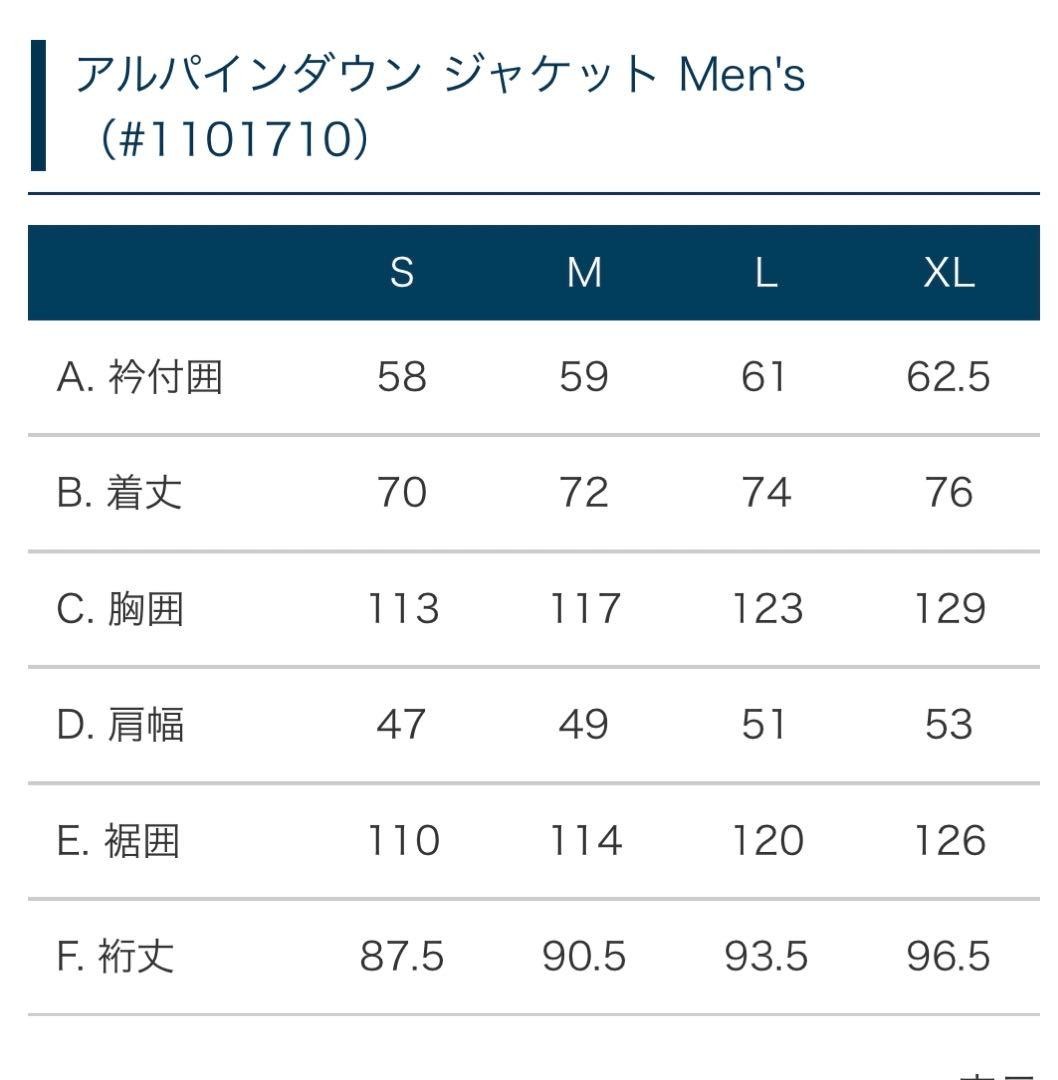Click the 72 length value for M

pyautogui.click(x=584, y=493)
